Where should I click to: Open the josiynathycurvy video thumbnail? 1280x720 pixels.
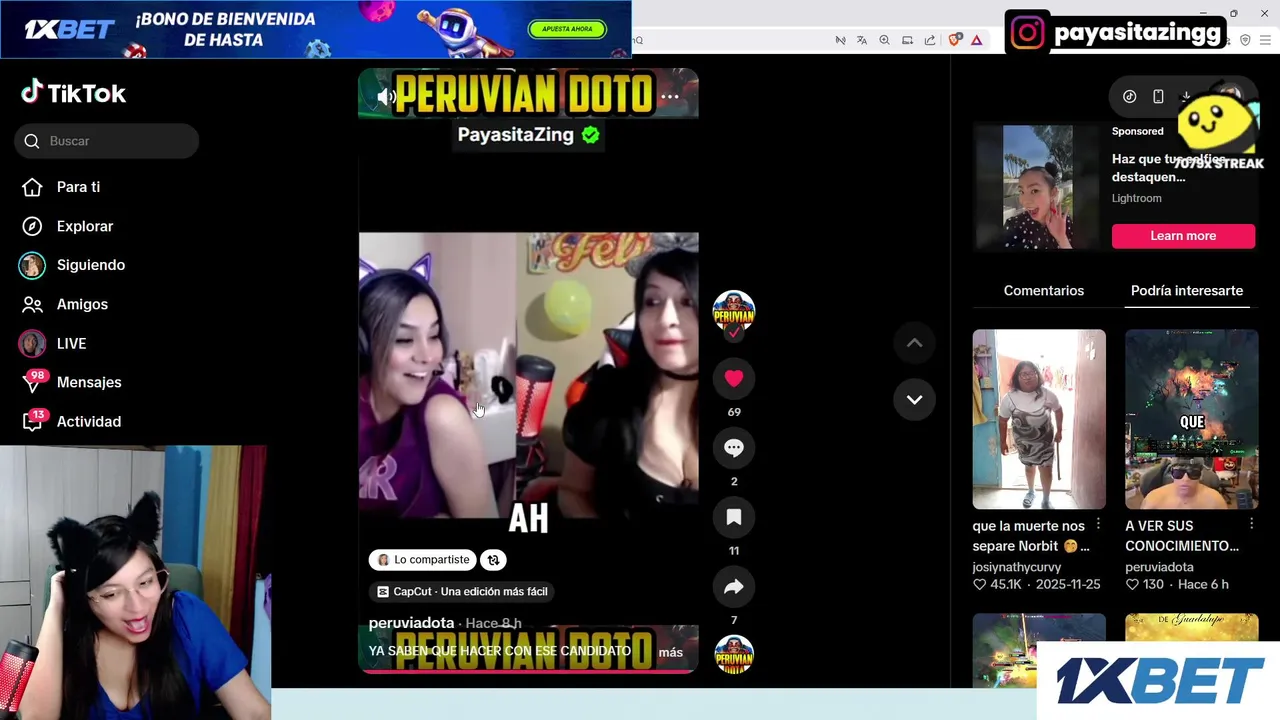pyautogui.click(x=1039, y=419)
